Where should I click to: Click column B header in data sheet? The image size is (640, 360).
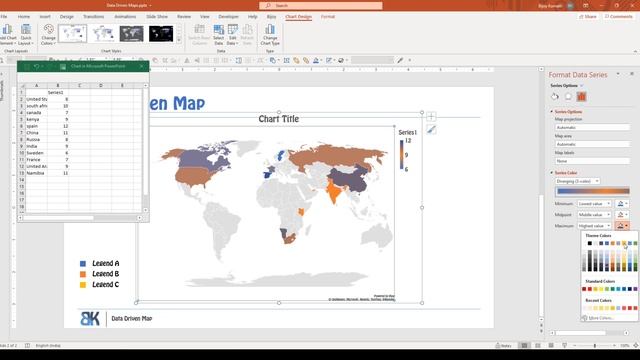point(58,85)
